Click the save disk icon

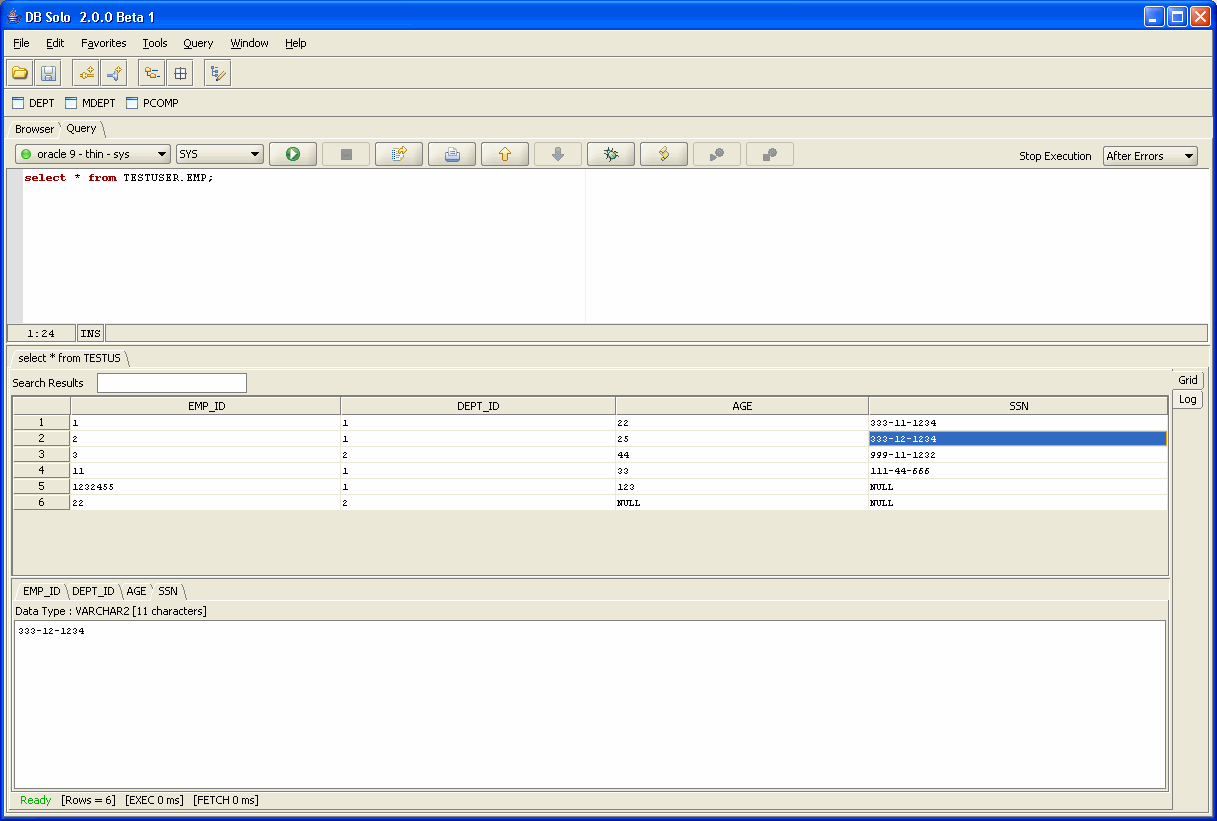tap(48, 73)
